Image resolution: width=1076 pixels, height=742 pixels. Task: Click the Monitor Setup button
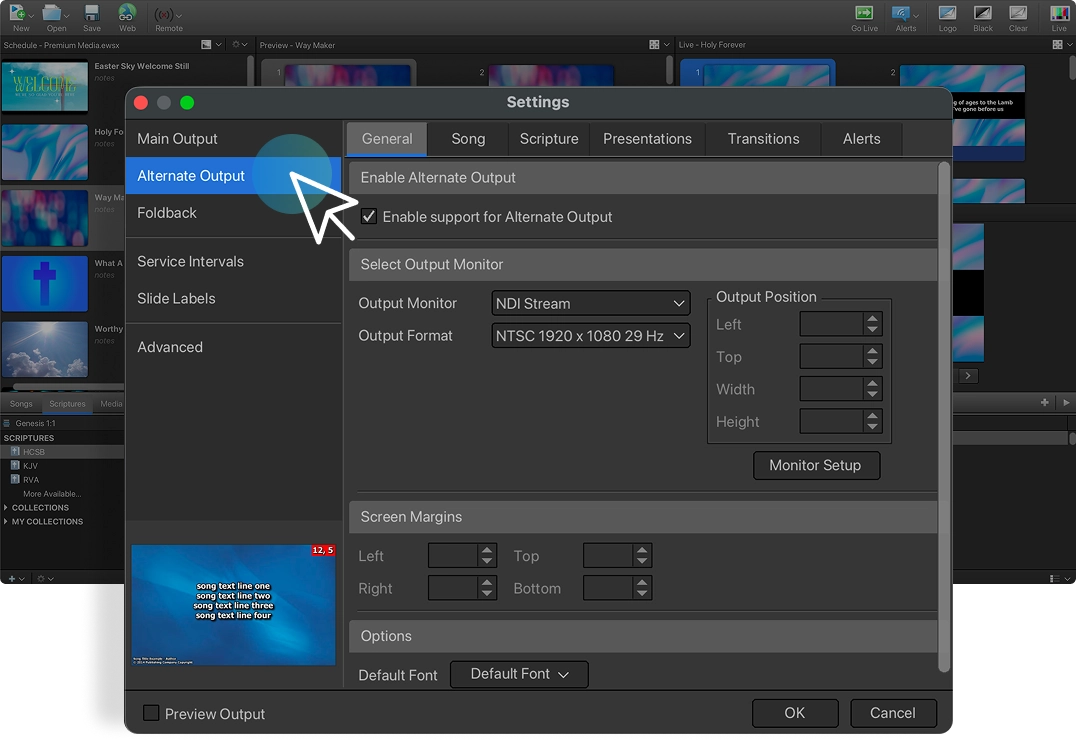click(x=816, y=465)
